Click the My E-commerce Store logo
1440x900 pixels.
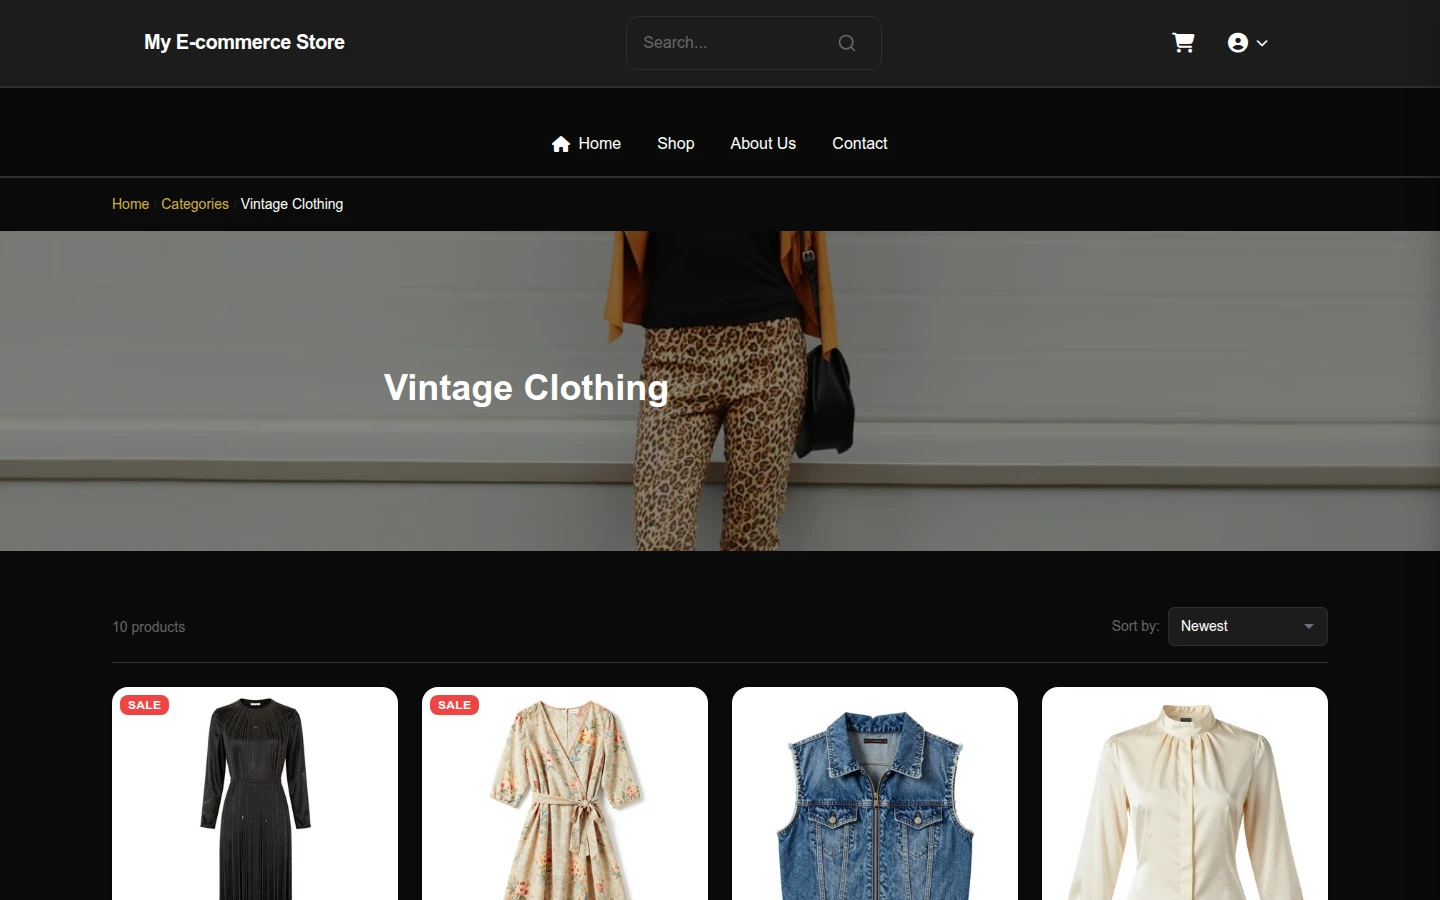(x=244, y=42)
